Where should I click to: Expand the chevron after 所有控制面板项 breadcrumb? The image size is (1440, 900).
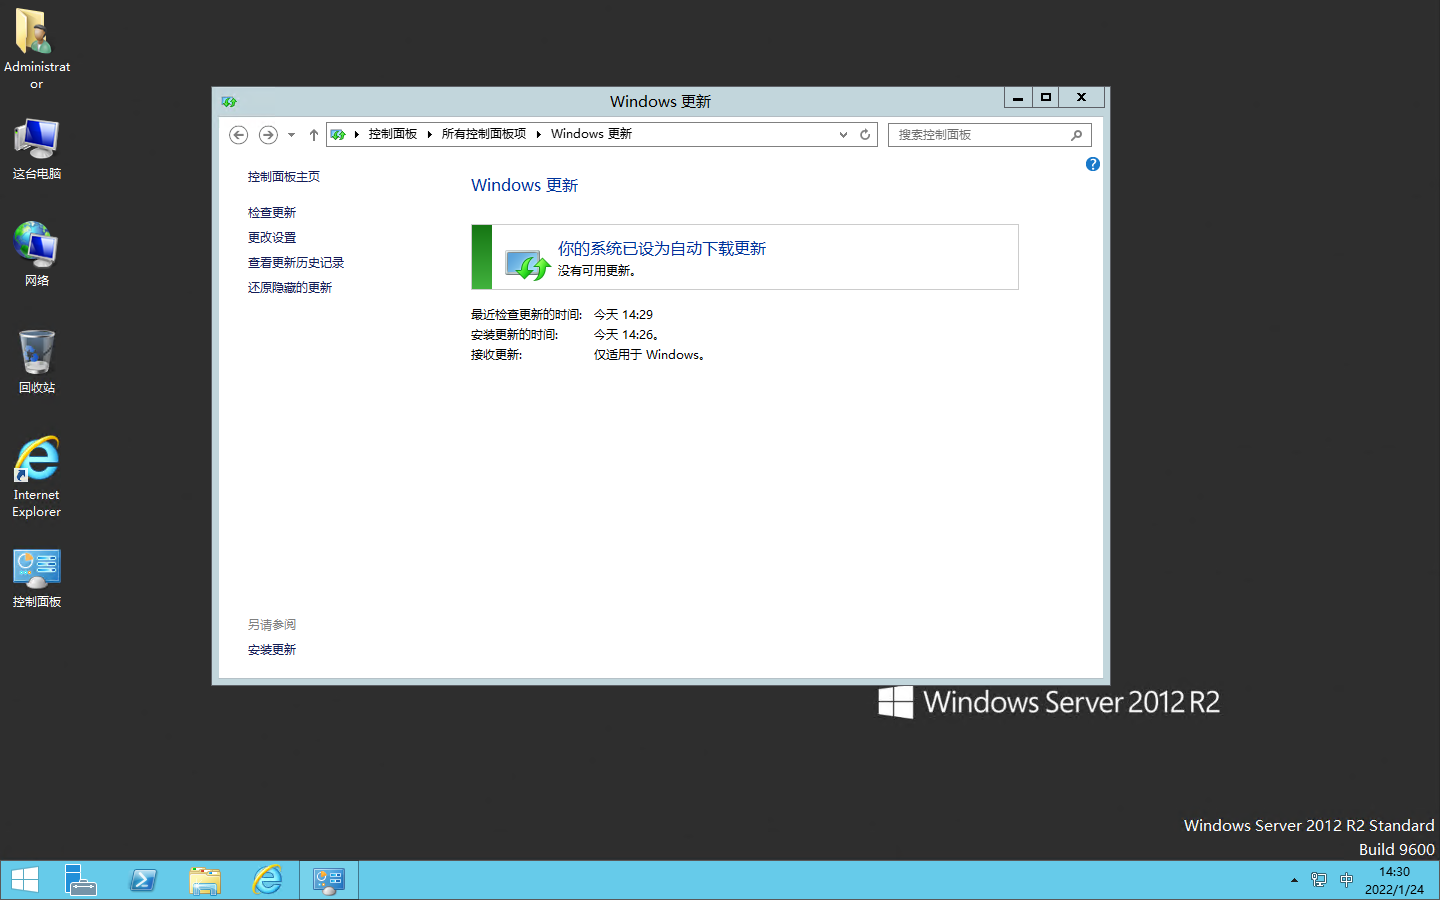coord(538,134)
